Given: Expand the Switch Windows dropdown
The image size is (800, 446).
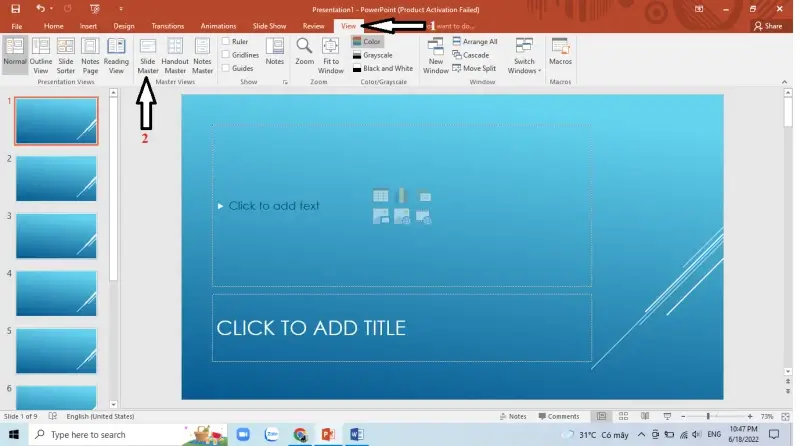Looking at the screenshot, I should point(524,57).
